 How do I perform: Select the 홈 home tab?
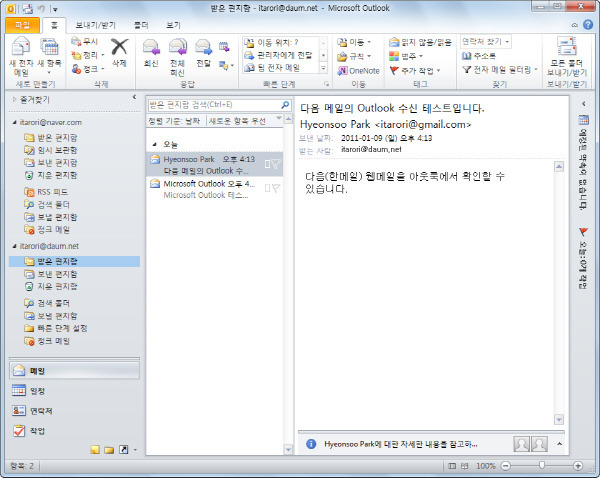tap(54, 25)
